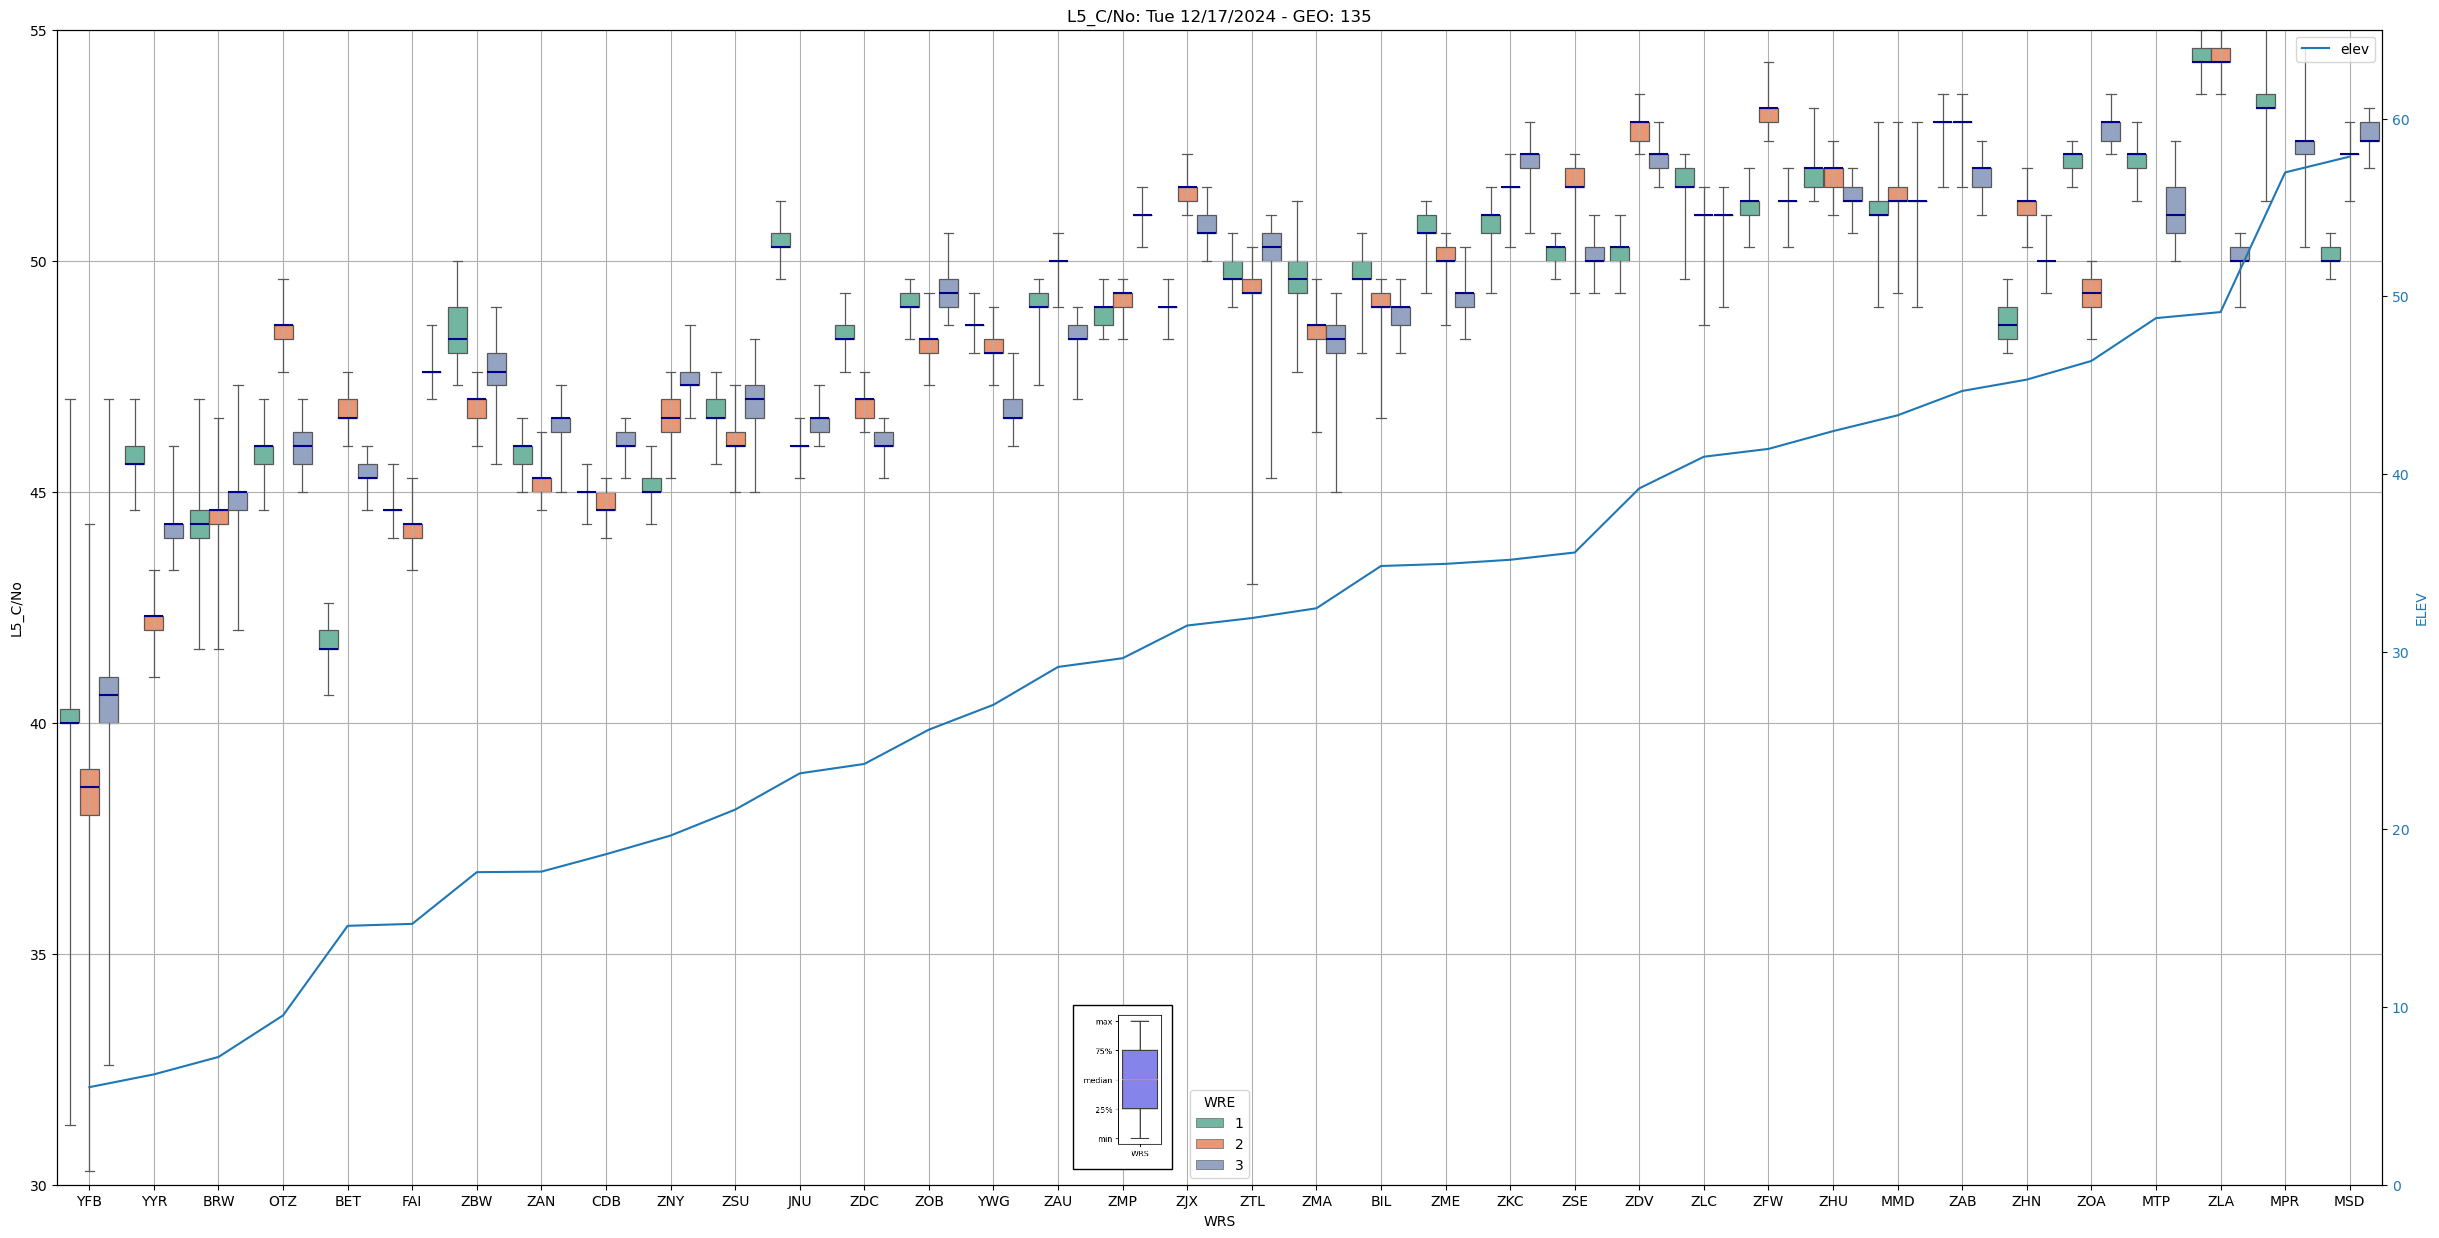Click the 35 tick on left axis
Screen dimensions: 2439x1238
[37, 955]
